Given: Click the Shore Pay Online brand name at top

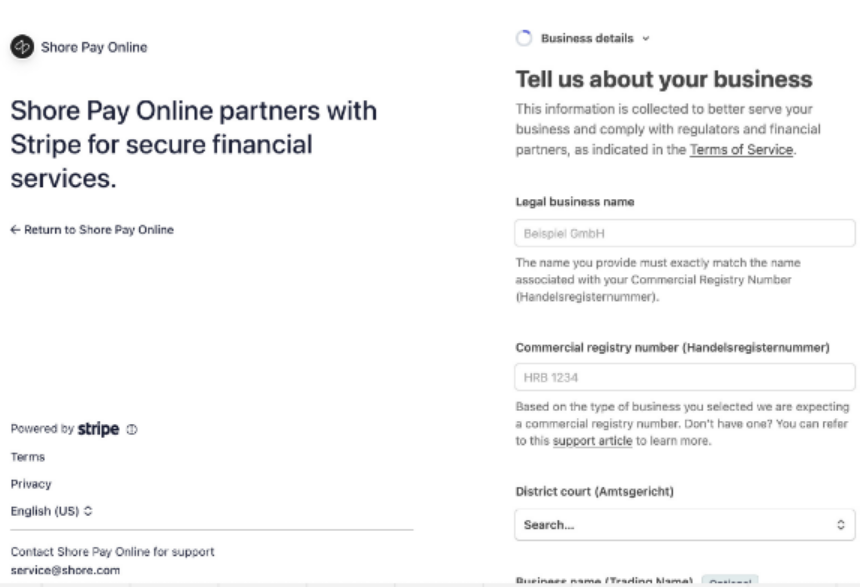Looking at the screenshot, I should click(x=91, y=46).
